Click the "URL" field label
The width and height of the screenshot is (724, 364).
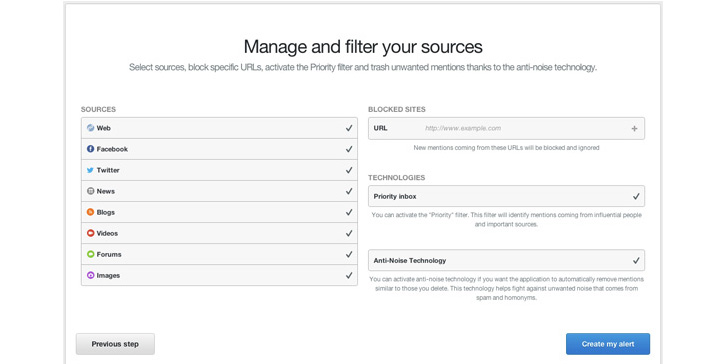click(380, 128)
